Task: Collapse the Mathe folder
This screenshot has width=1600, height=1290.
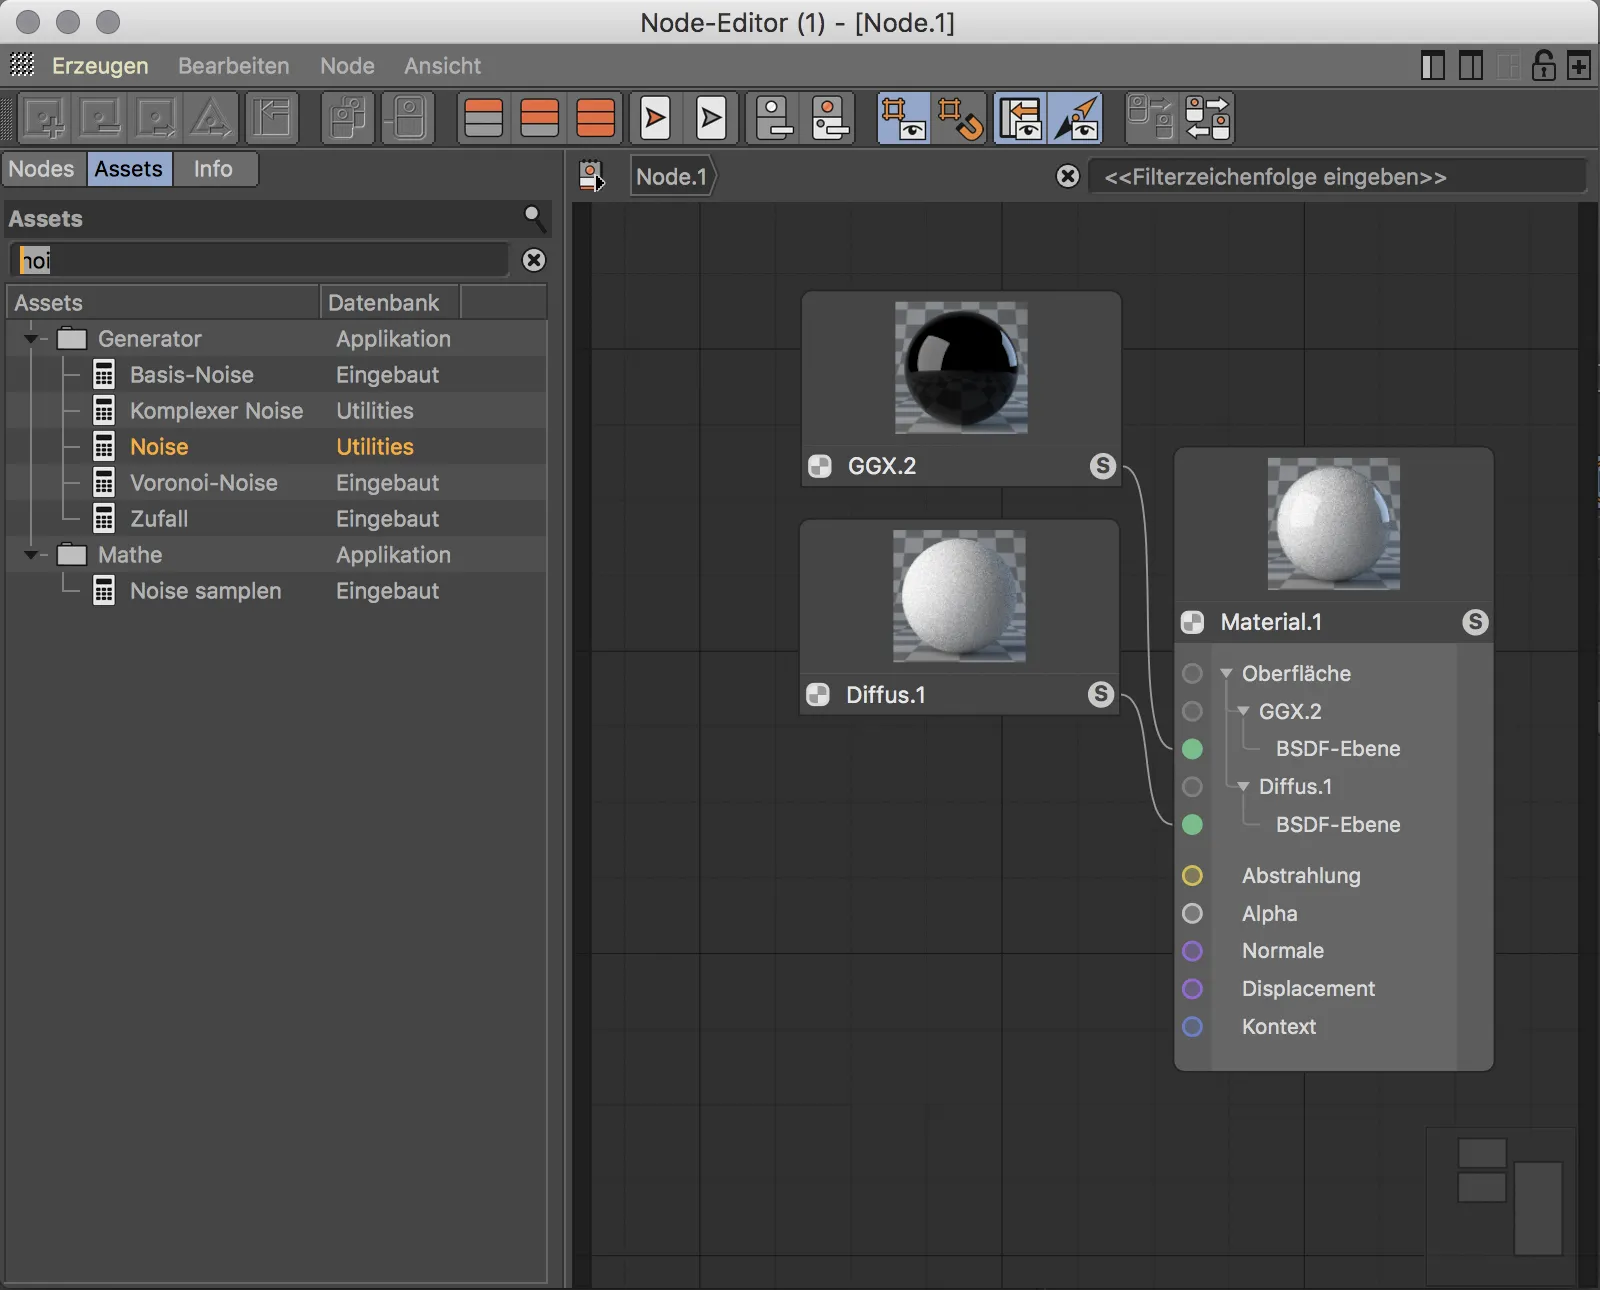Action: [31, 555]
